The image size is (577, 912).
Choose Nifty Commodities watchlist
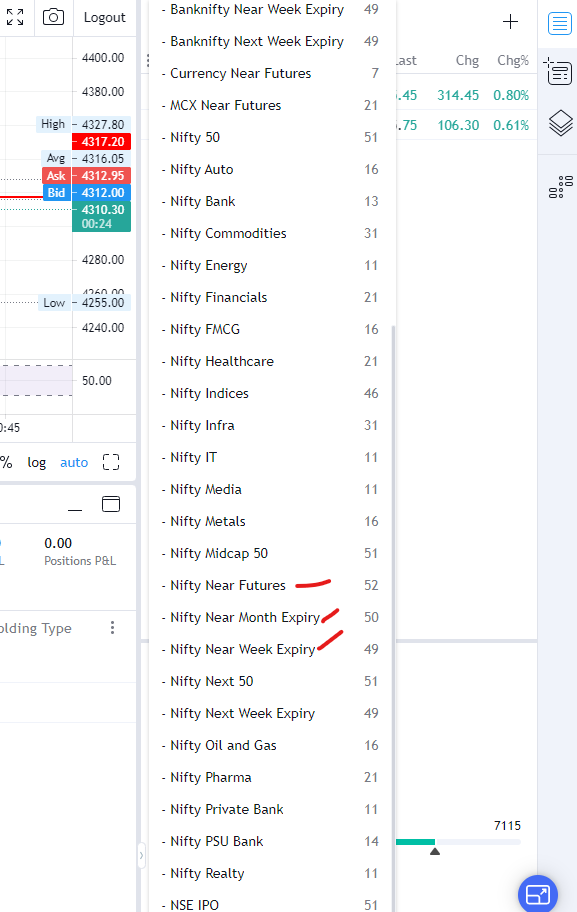coord(271,233)
